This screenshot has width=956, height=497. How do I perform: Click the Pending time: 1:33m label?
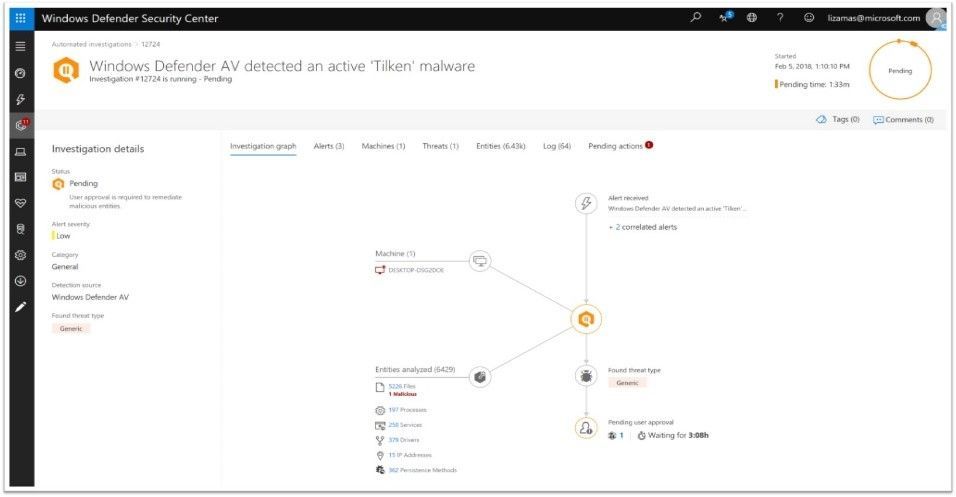[814, 85]
